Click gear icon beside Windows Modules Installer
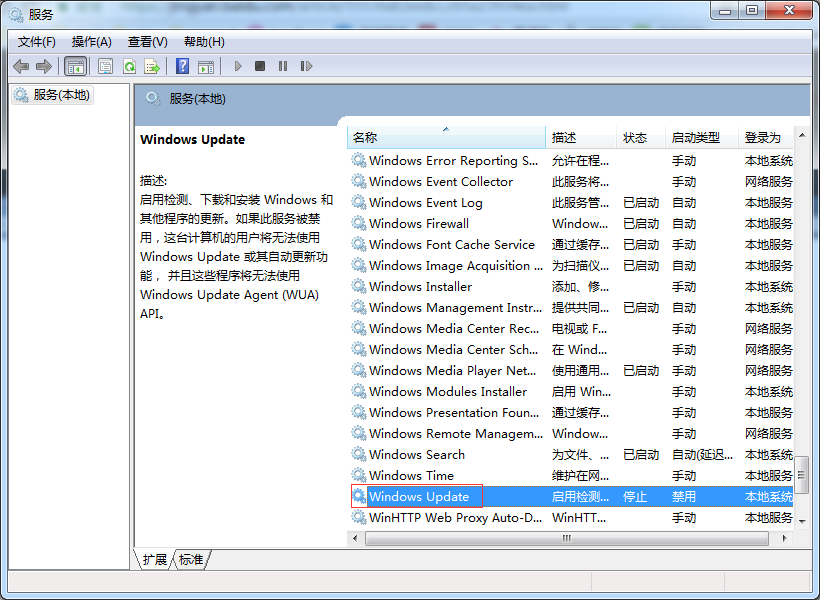The width and height of the screenshot is (820, 600). pyautogui.click(x=359, y=391)
